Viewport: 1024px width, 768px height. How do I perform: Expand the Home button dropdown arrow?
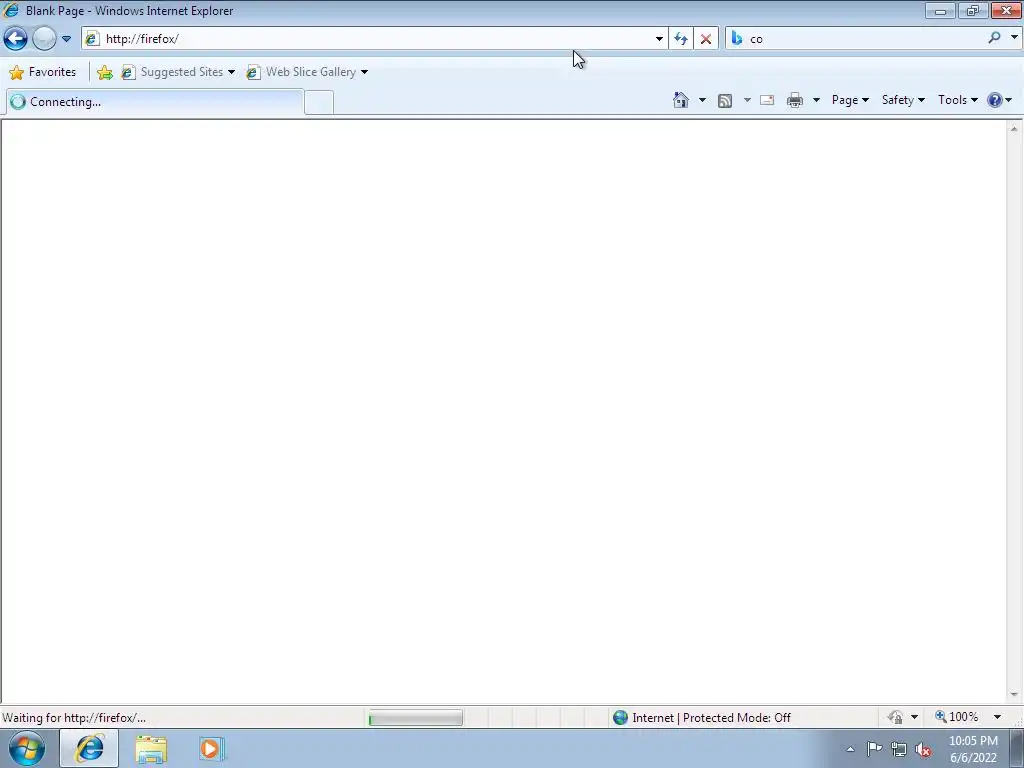click(702, 100)
